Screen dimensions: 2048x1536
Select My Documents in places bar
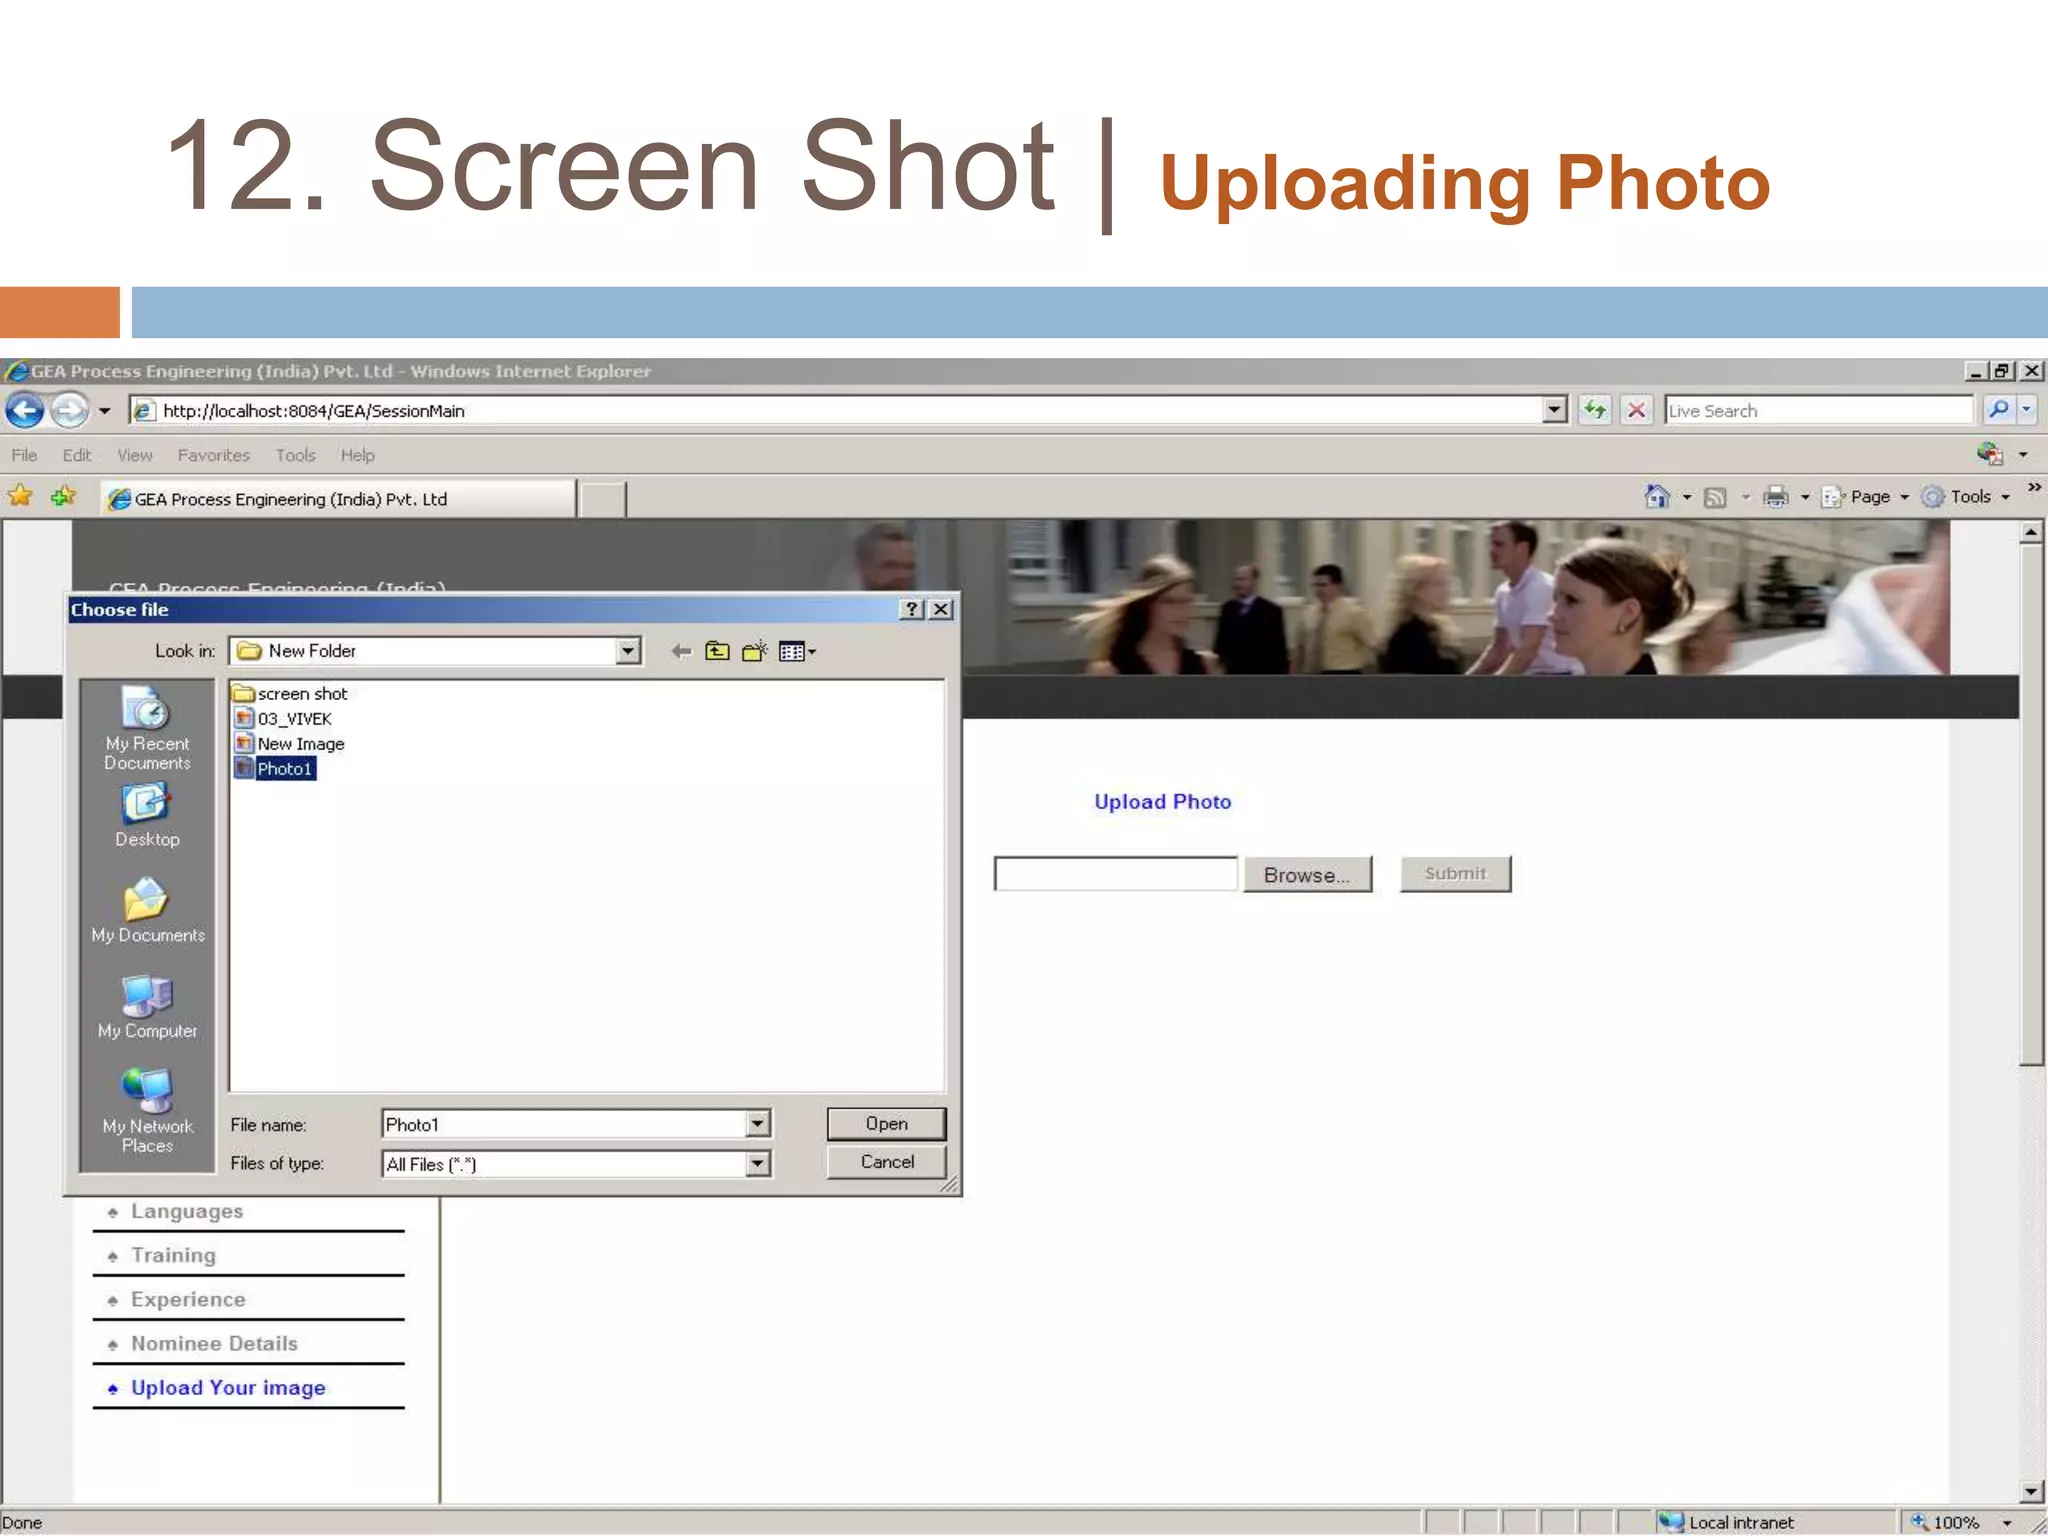[x=147, y=910]
